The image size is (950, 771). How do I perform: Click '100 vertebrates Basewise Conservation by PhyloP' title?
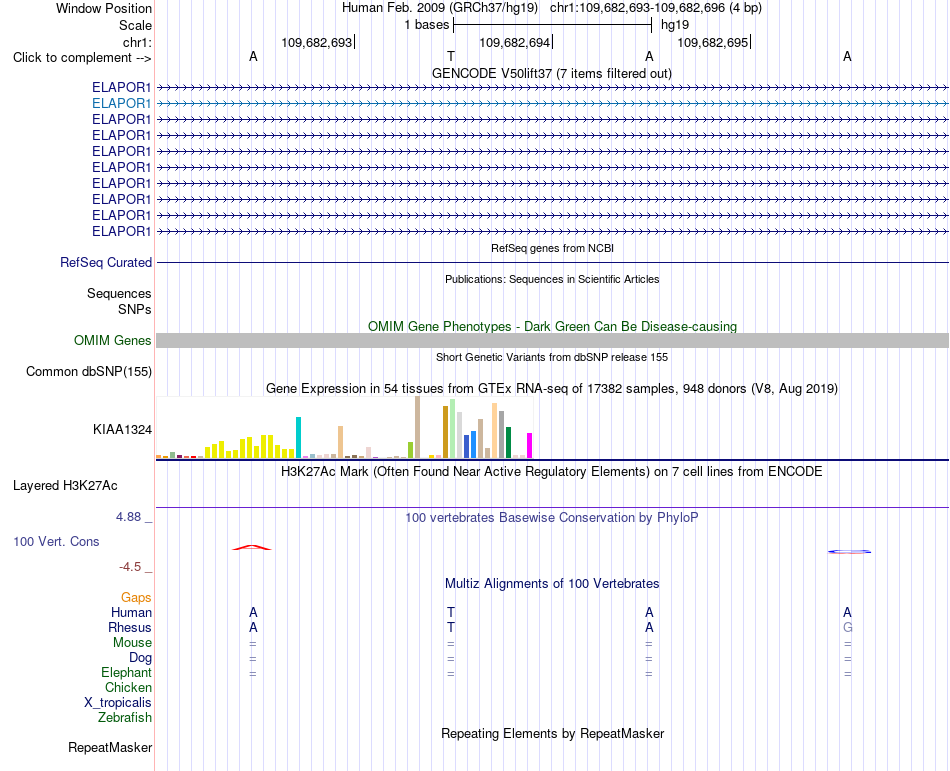[552, 517]
